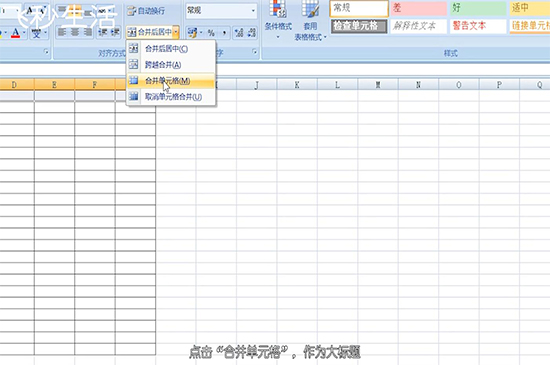Open the font group dialog launcher
The width and height of the screenshot is (550, 365).
[x=46, y=52]
